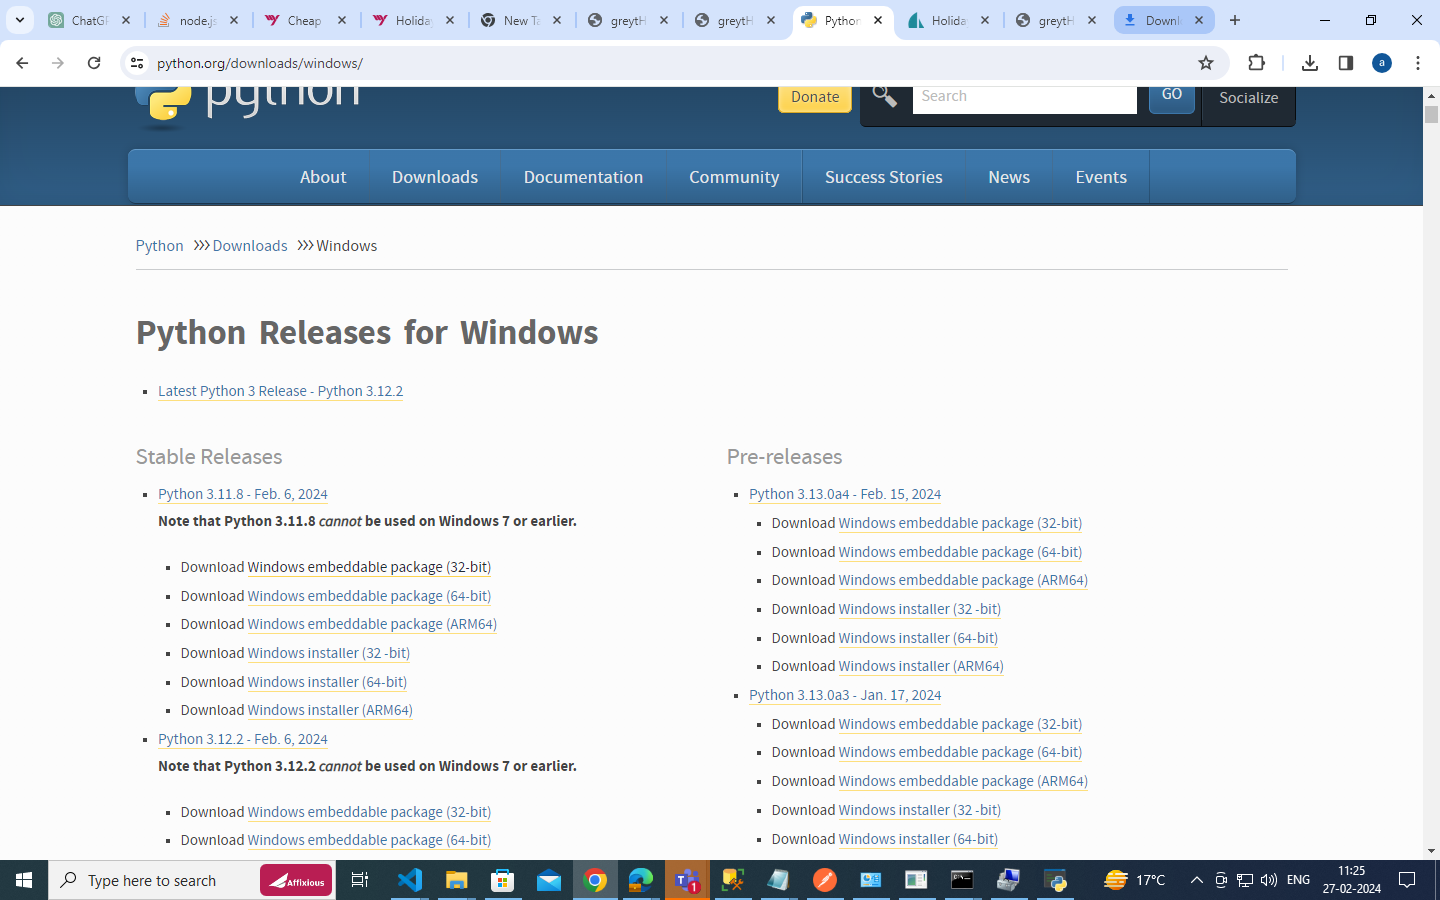1440x900 pixels.
Task: Open Visual Studio Code from the taskbar
Action: [x=410, y=880]
